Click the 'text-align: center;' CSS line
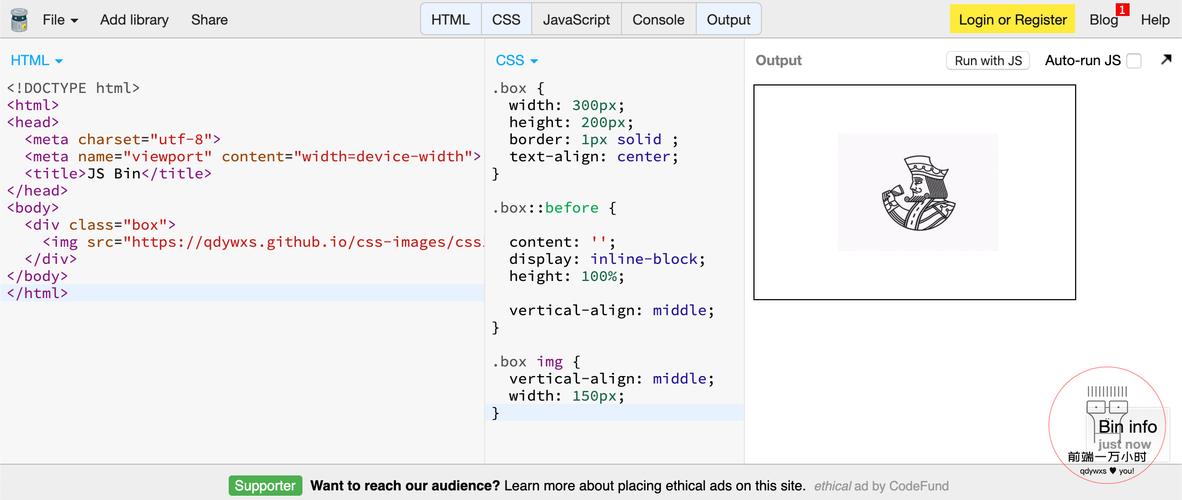The height and width of the screenshot is (500, 1182). point(594,156)
